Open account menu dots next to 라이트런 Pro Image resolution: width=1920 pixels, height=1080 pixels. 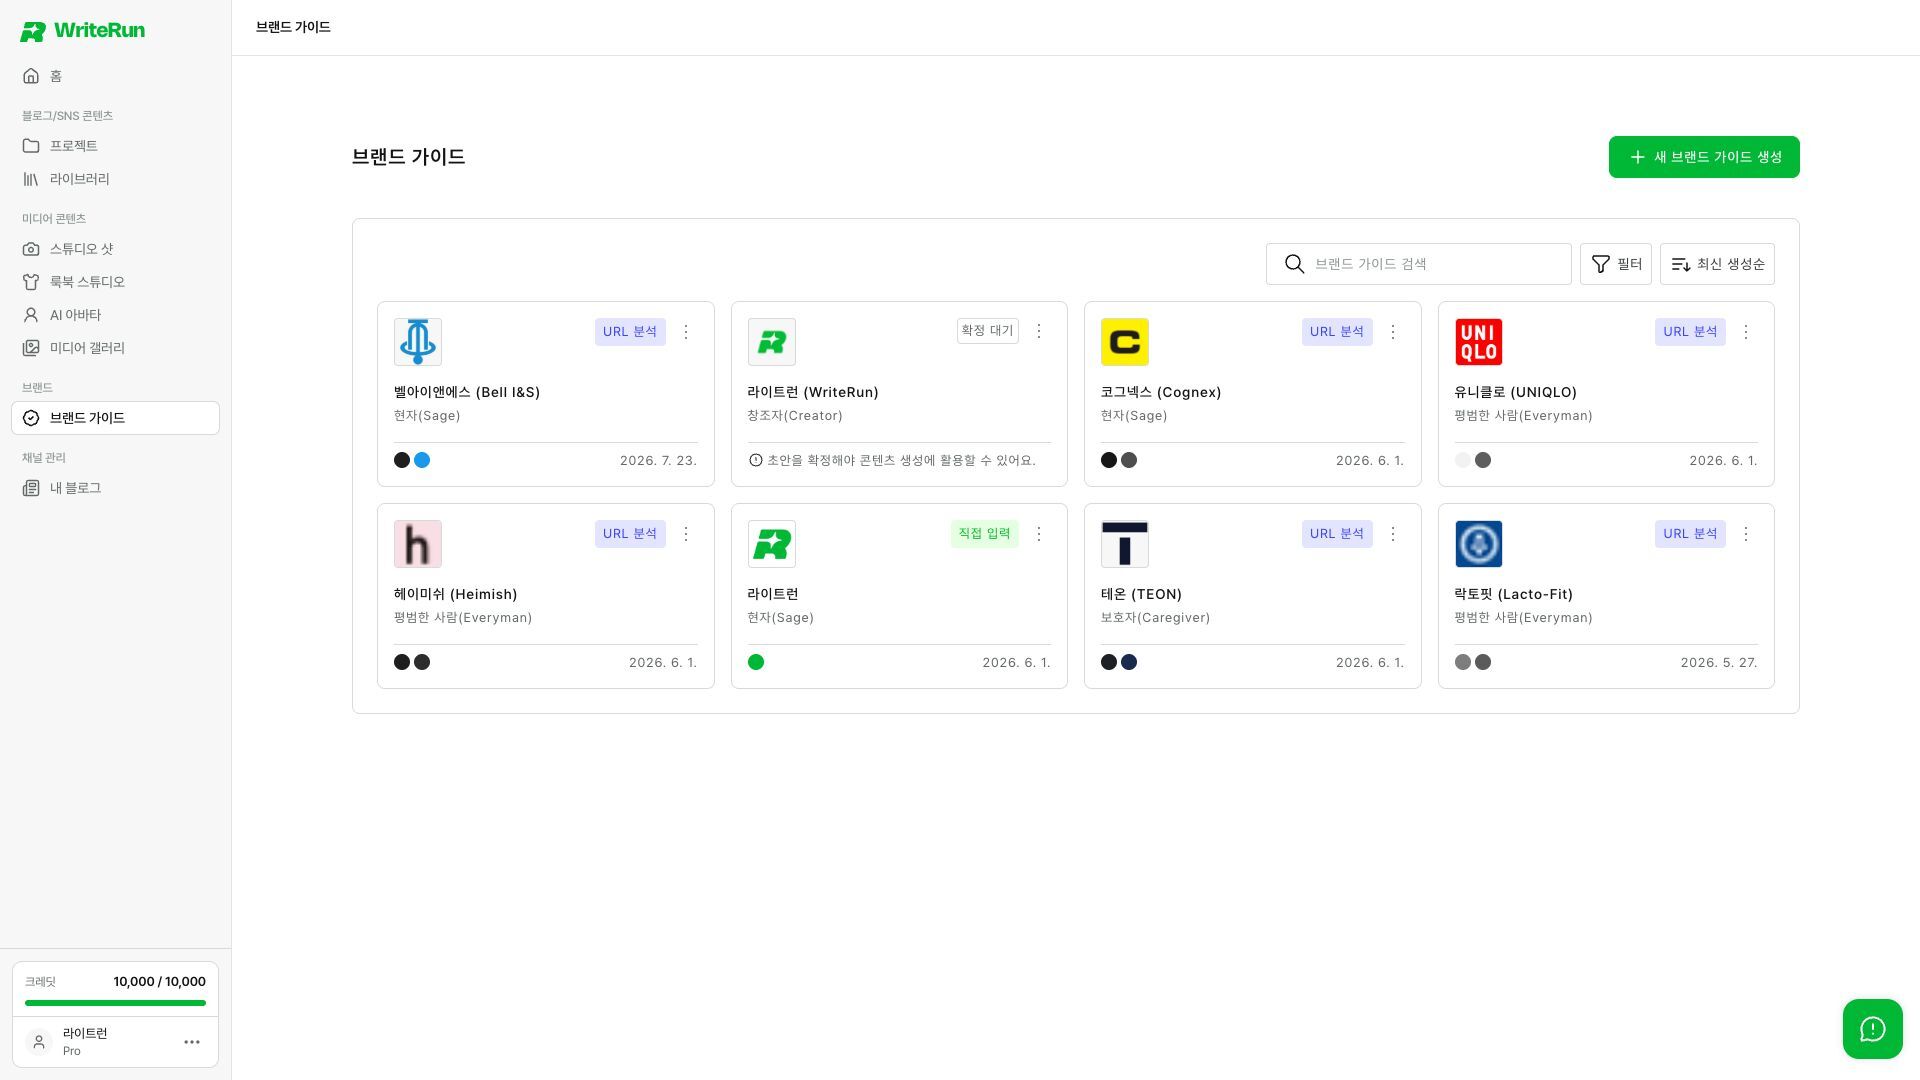[x=192, y=1042]
